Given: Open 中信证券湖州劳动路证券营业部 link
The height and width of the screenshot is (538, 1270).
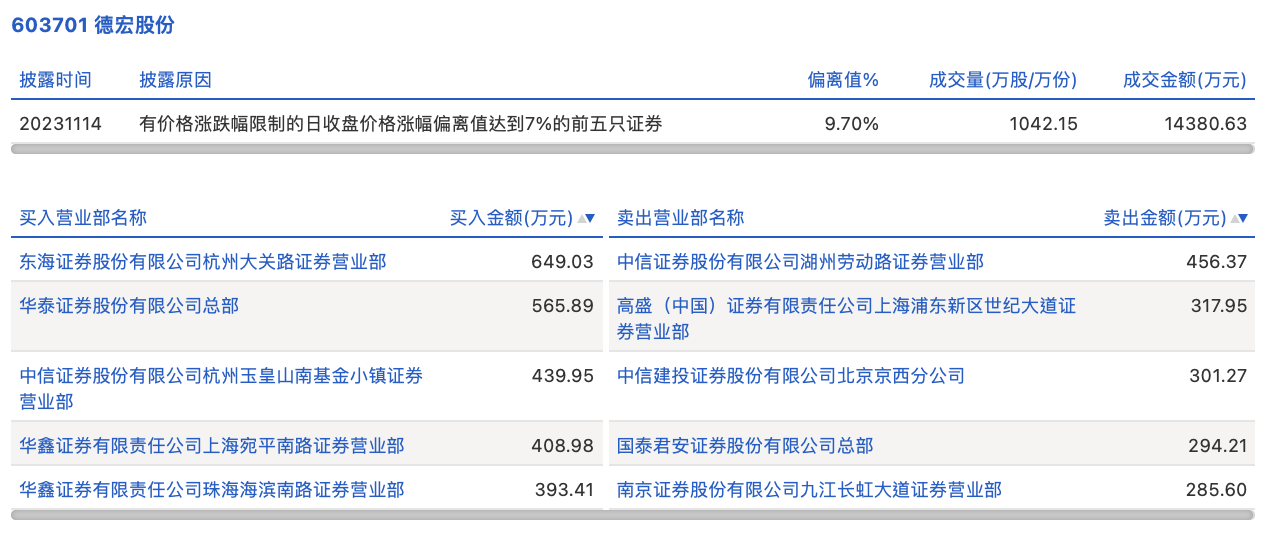Looking at the screenshot, I should 800,262.
